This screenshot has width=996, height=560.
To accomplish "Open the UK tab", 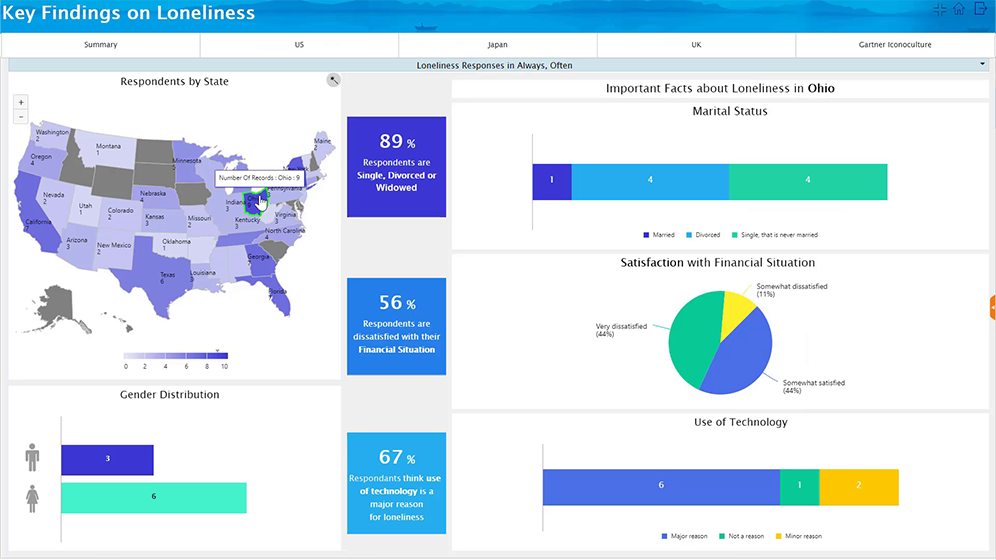I will click(696, 45).
